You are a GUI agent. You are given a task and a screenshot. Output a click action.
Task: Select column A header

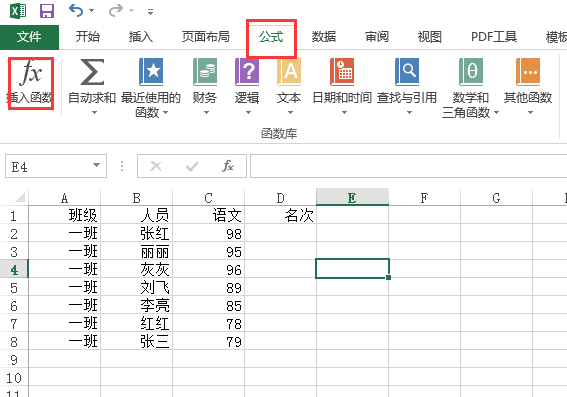click(x=64, y=197)
